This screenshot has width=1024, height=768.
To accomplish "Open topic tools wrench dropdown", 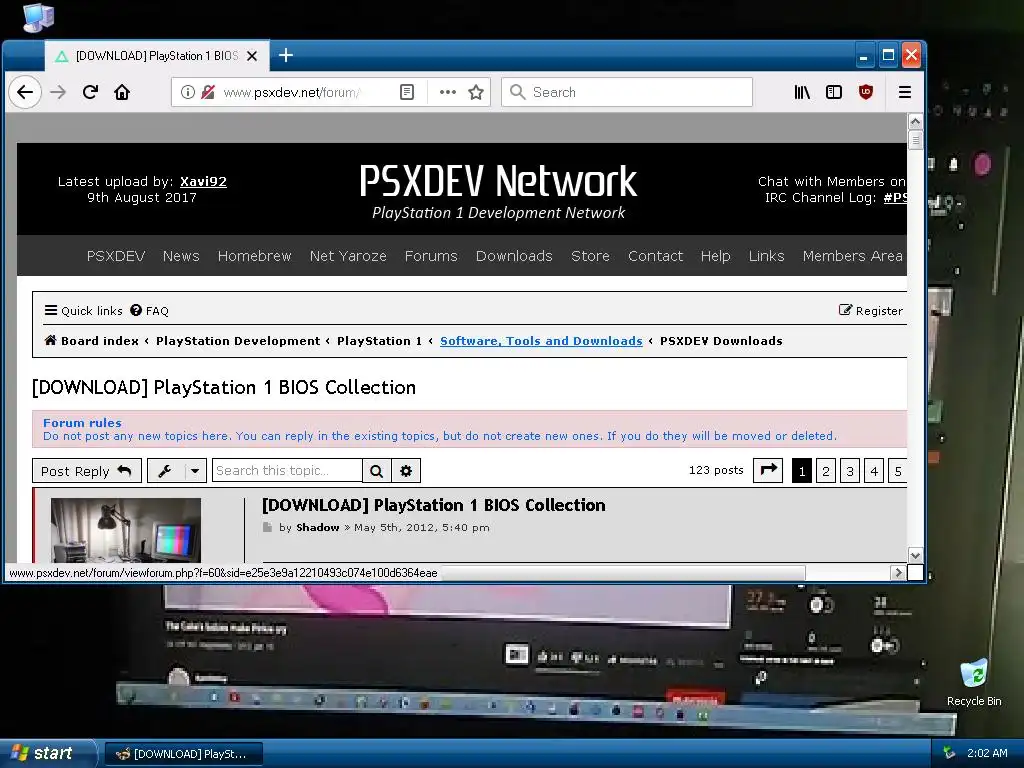I will [177, 471].
